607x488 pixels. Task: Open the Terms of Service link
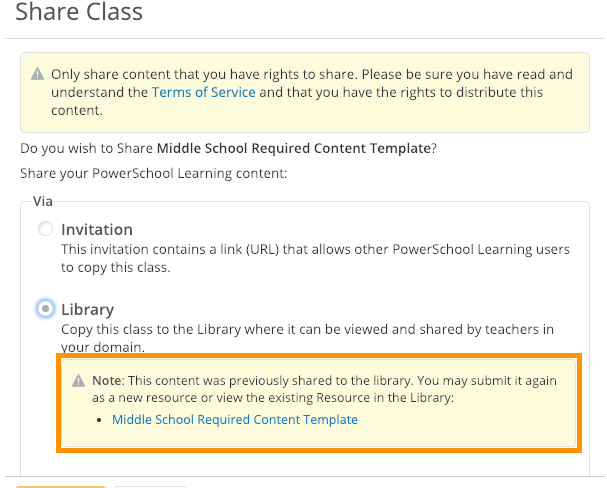coord(203,92)
